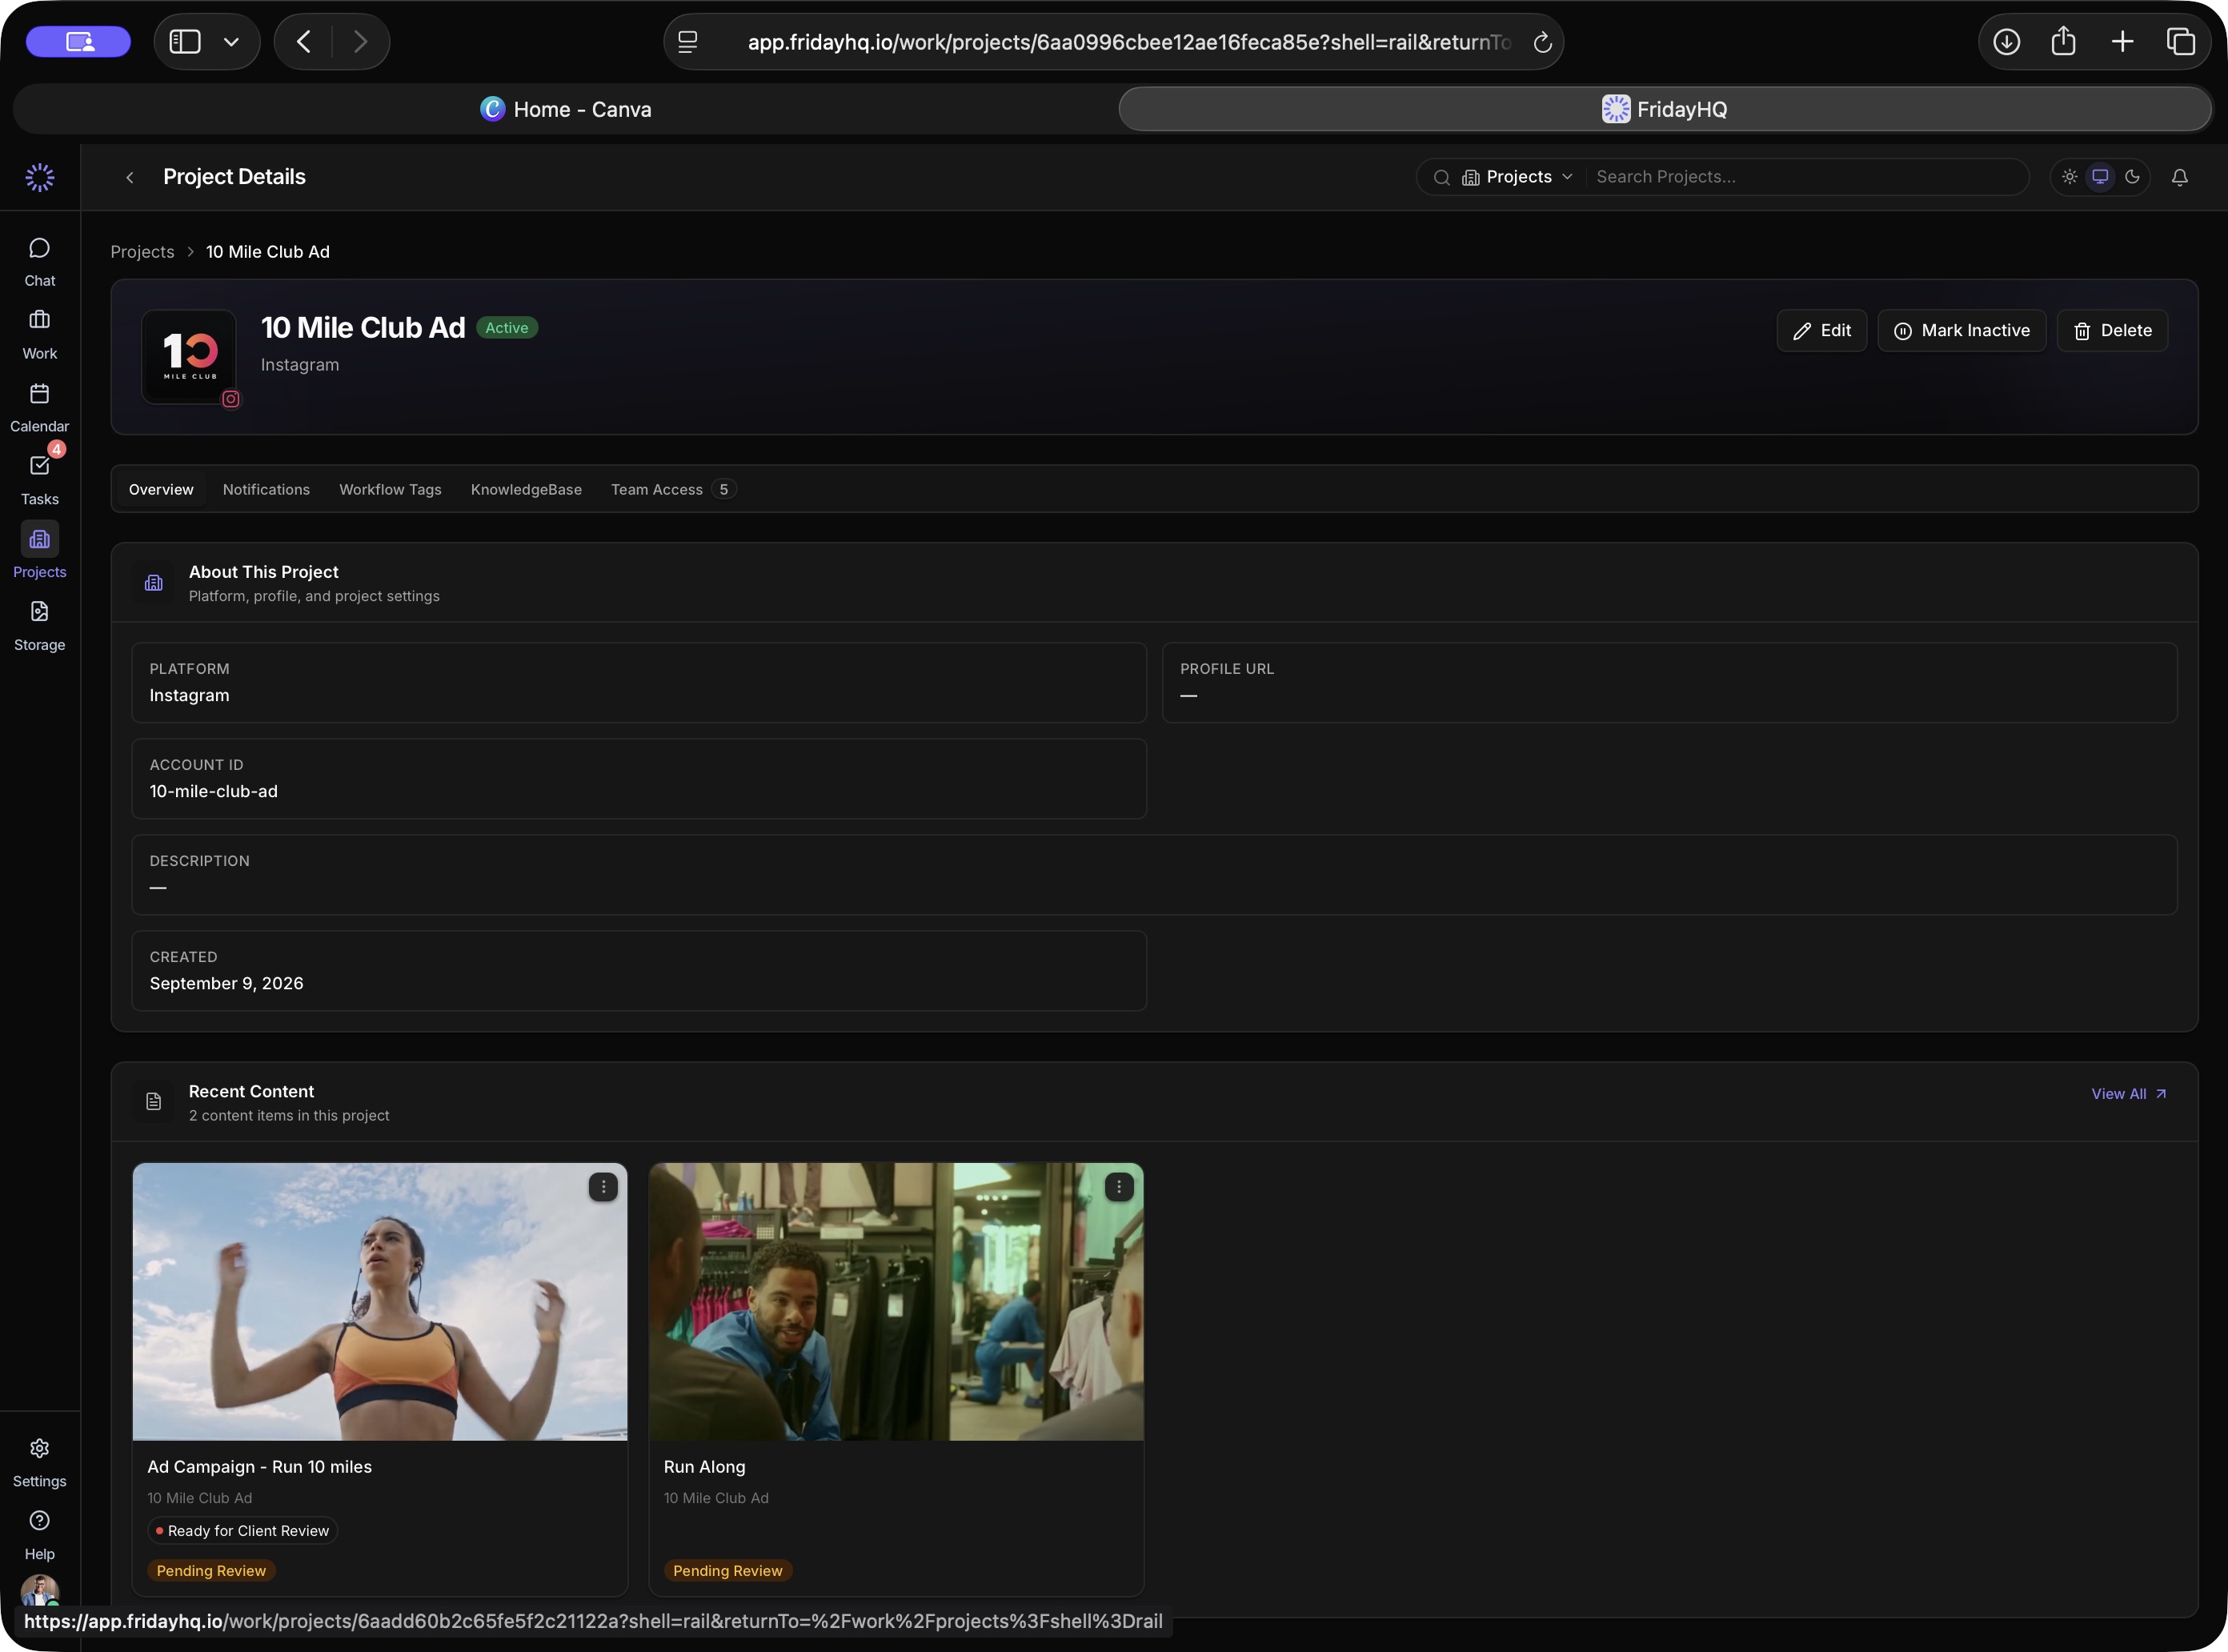The width and height of the screenshot is (2228, 1652).
Task: Open browser tab overview icon
Action: pos(2180,41)
